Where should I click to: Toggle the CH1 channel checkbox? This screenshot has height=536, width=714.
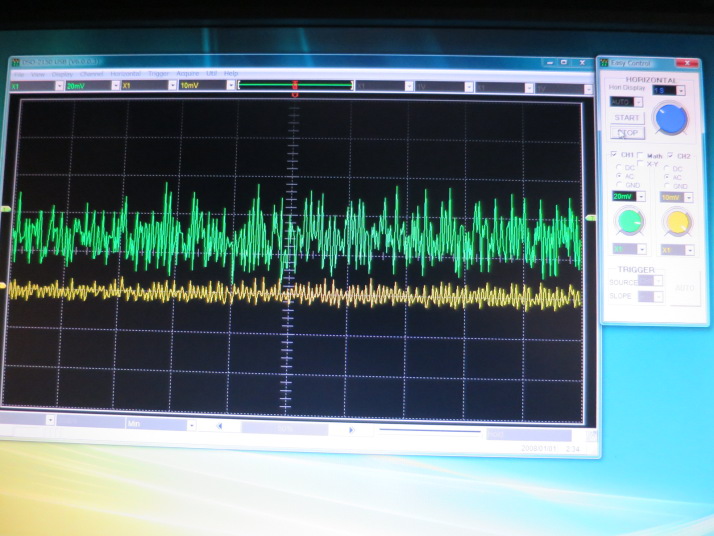[614, 156]
